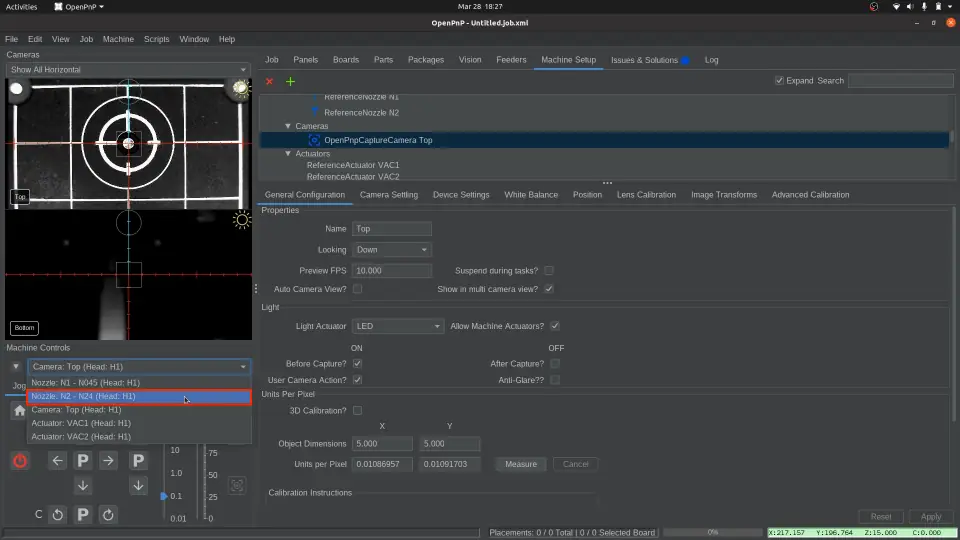Click the red delete X icon

(269, 81)
